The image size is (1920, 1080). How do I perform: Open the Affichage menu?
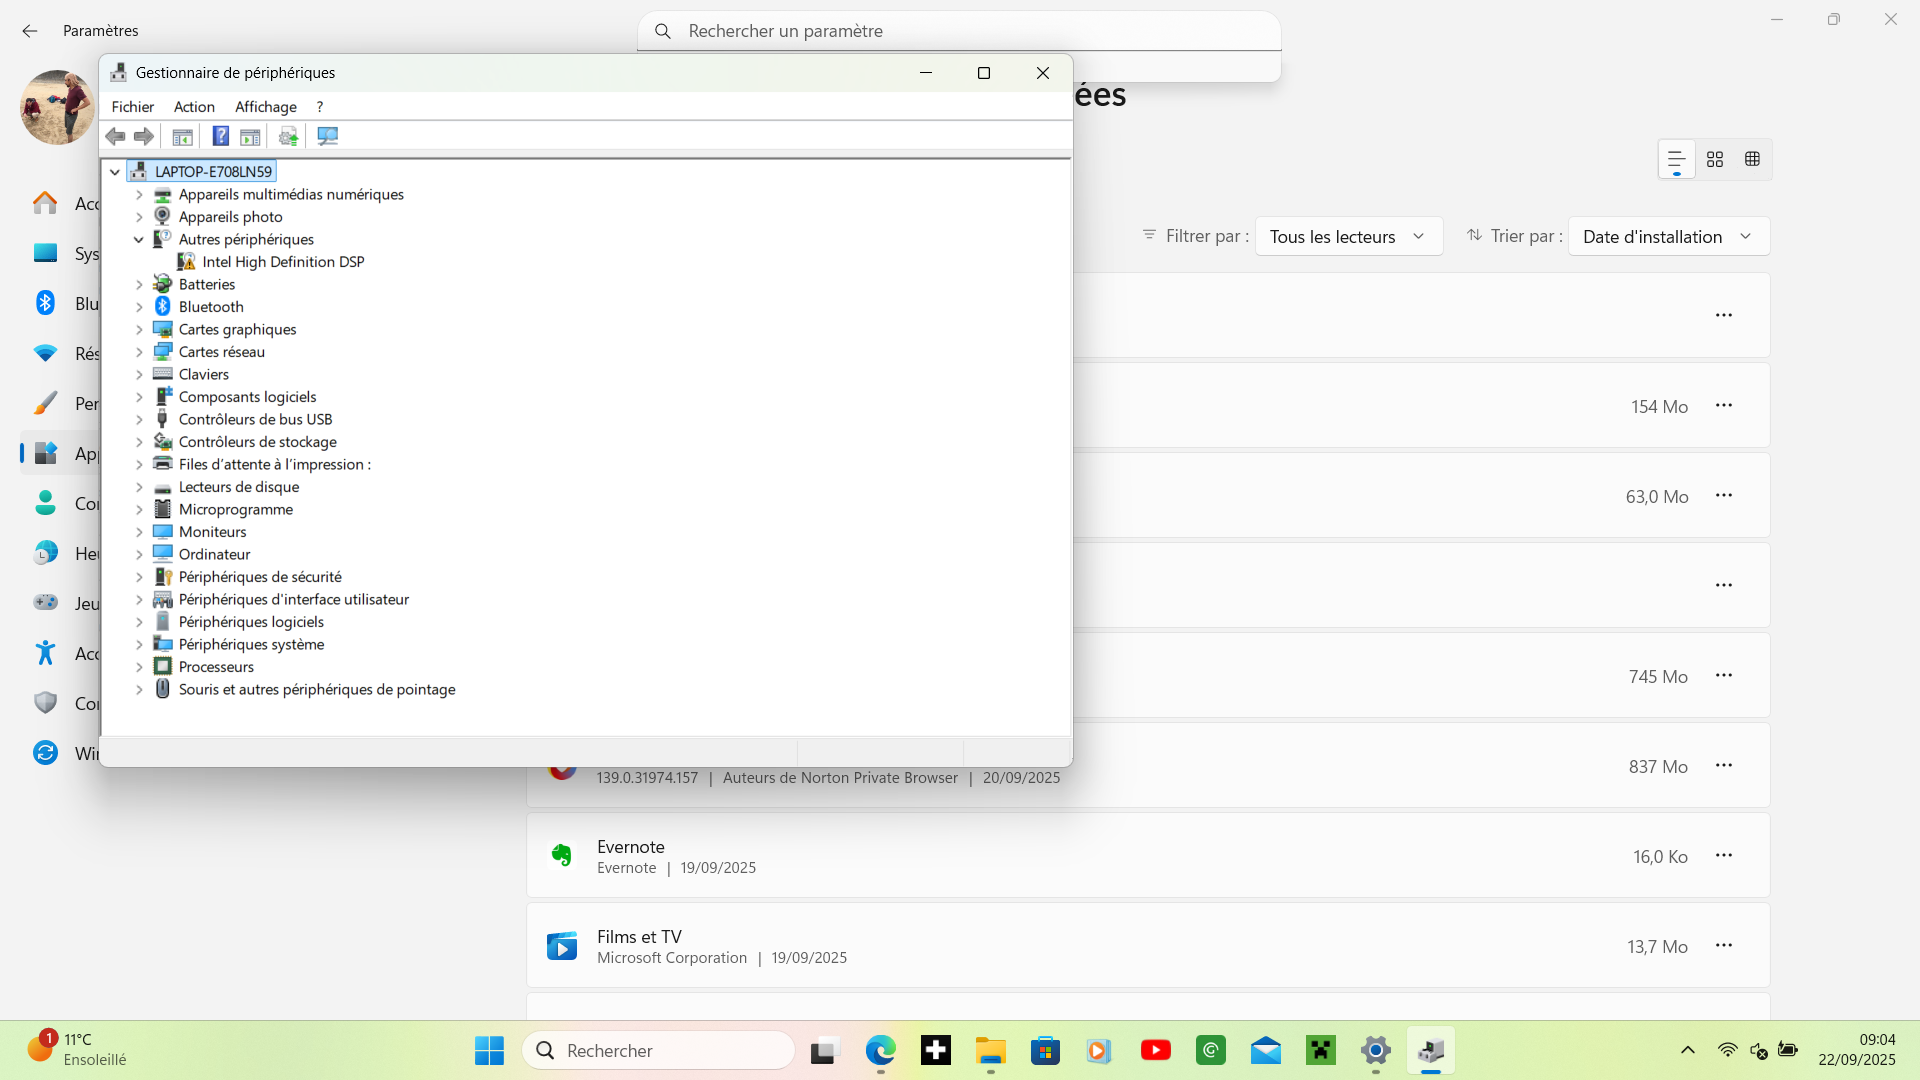point(266,107)
